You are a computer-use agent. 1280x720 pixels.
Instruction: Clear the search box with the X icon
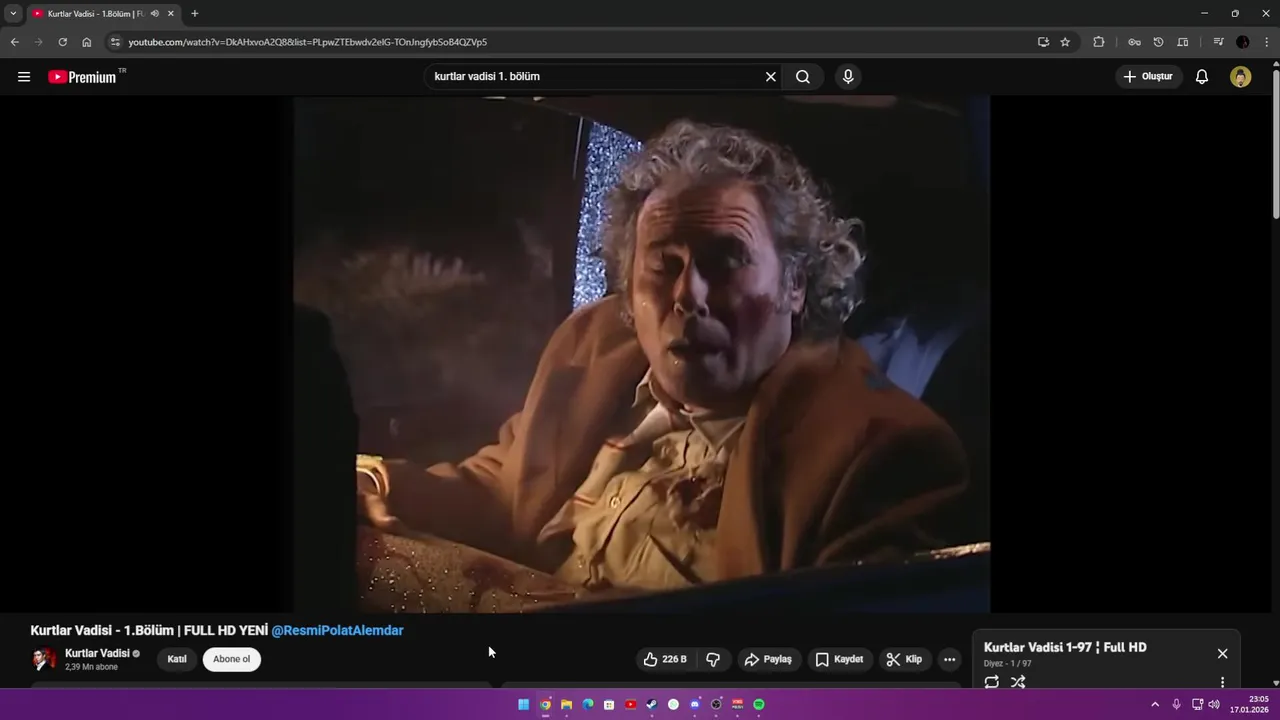click(x=771, y=77)
